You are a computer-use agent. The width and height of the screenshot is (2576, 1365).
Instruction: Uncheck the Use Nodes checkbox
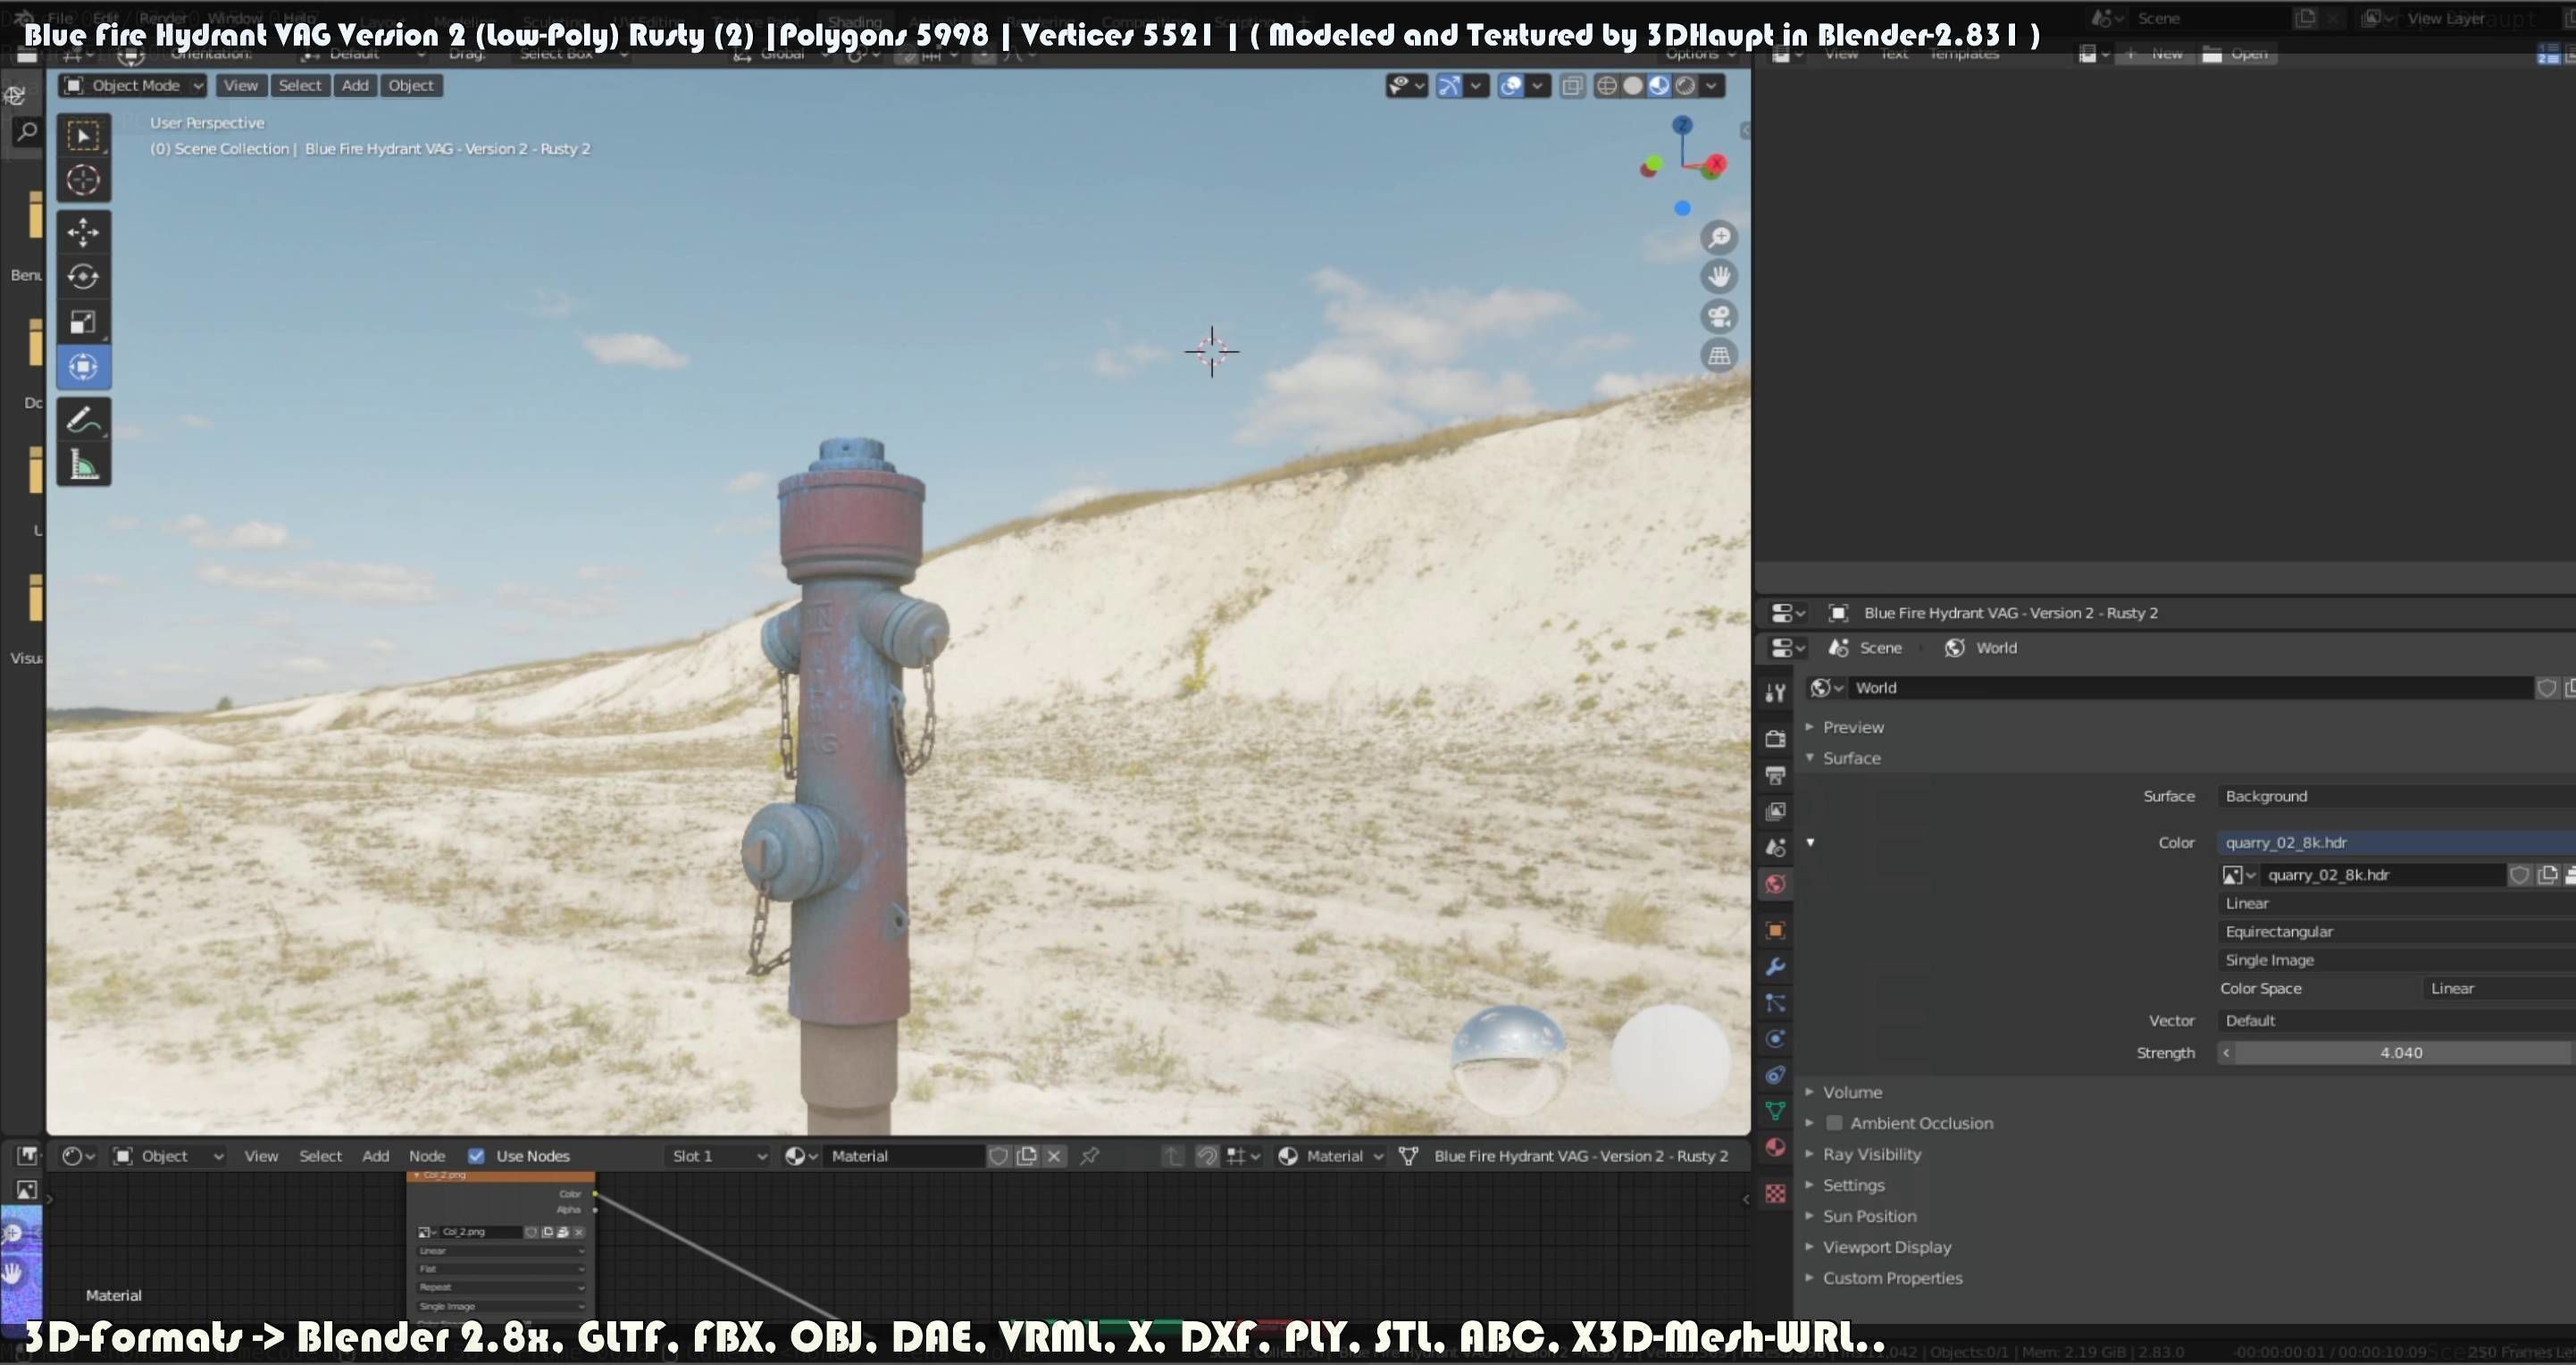click(477, 1156)
